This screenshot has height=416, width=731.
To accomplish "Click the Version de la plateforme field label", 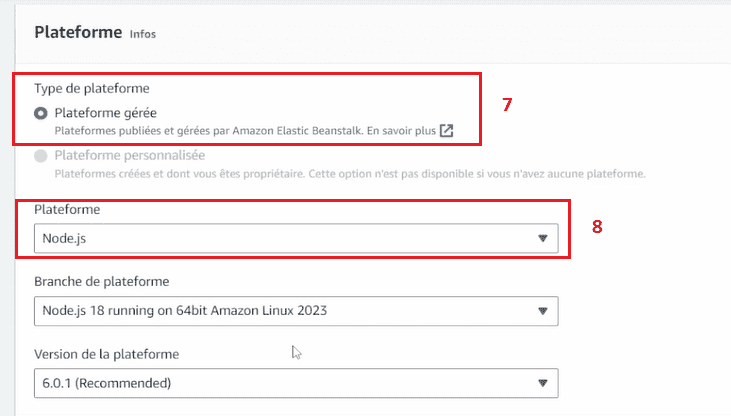I will [107, 354].
